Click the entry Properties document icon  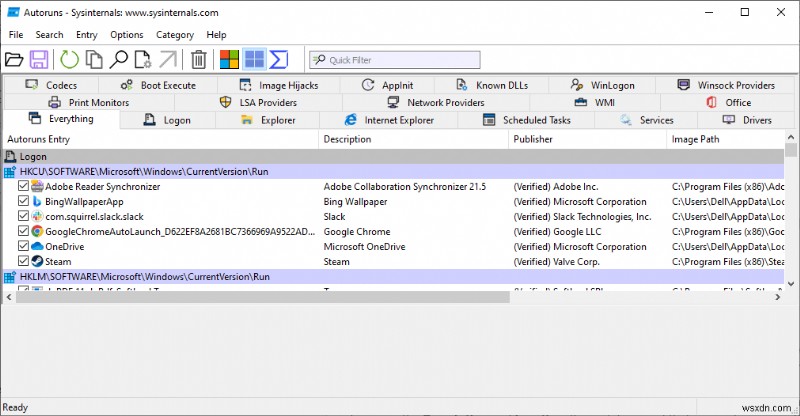143,60
